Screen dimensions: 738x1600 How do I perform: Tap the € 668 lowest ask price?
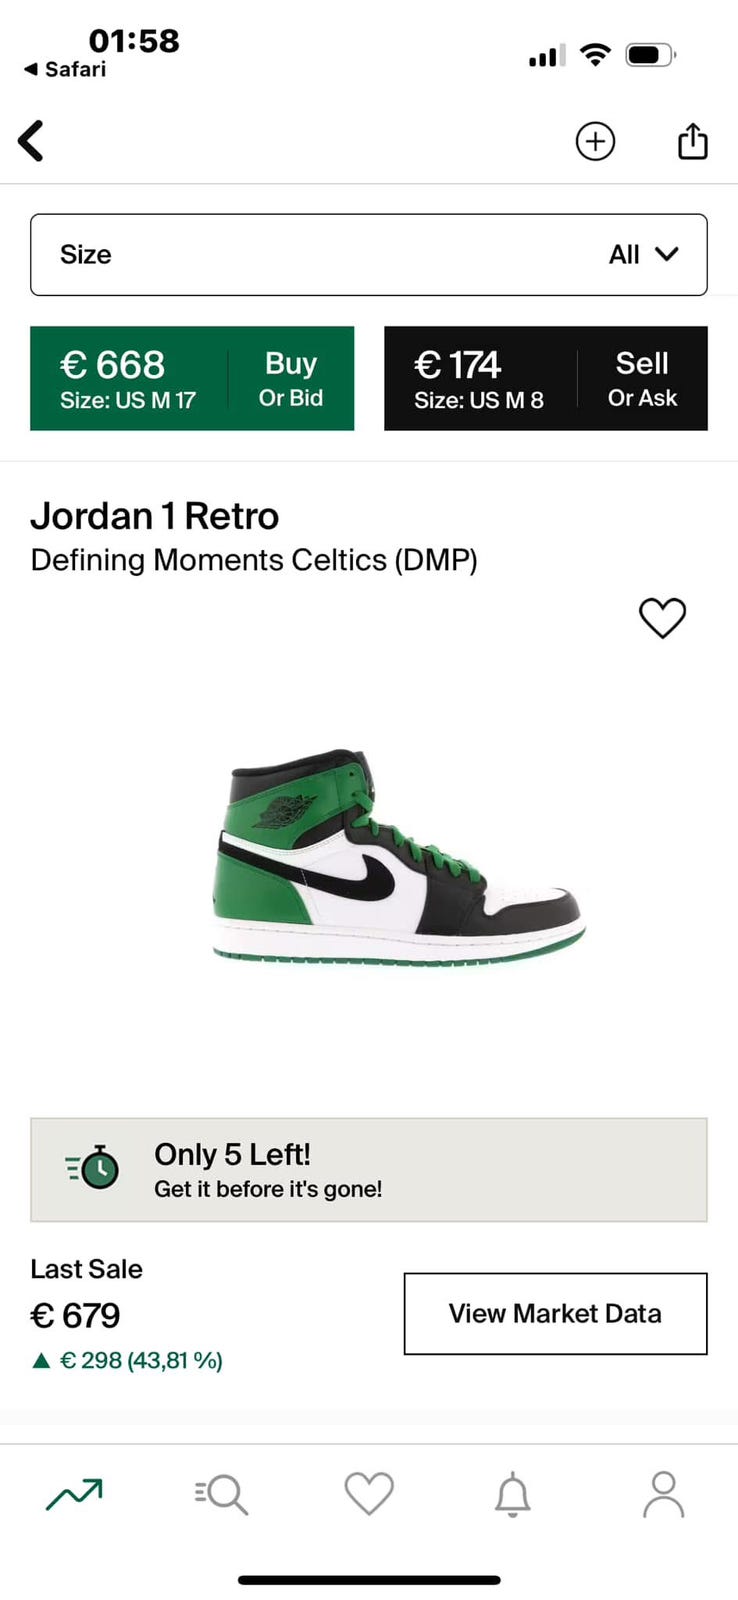(112, 365)
